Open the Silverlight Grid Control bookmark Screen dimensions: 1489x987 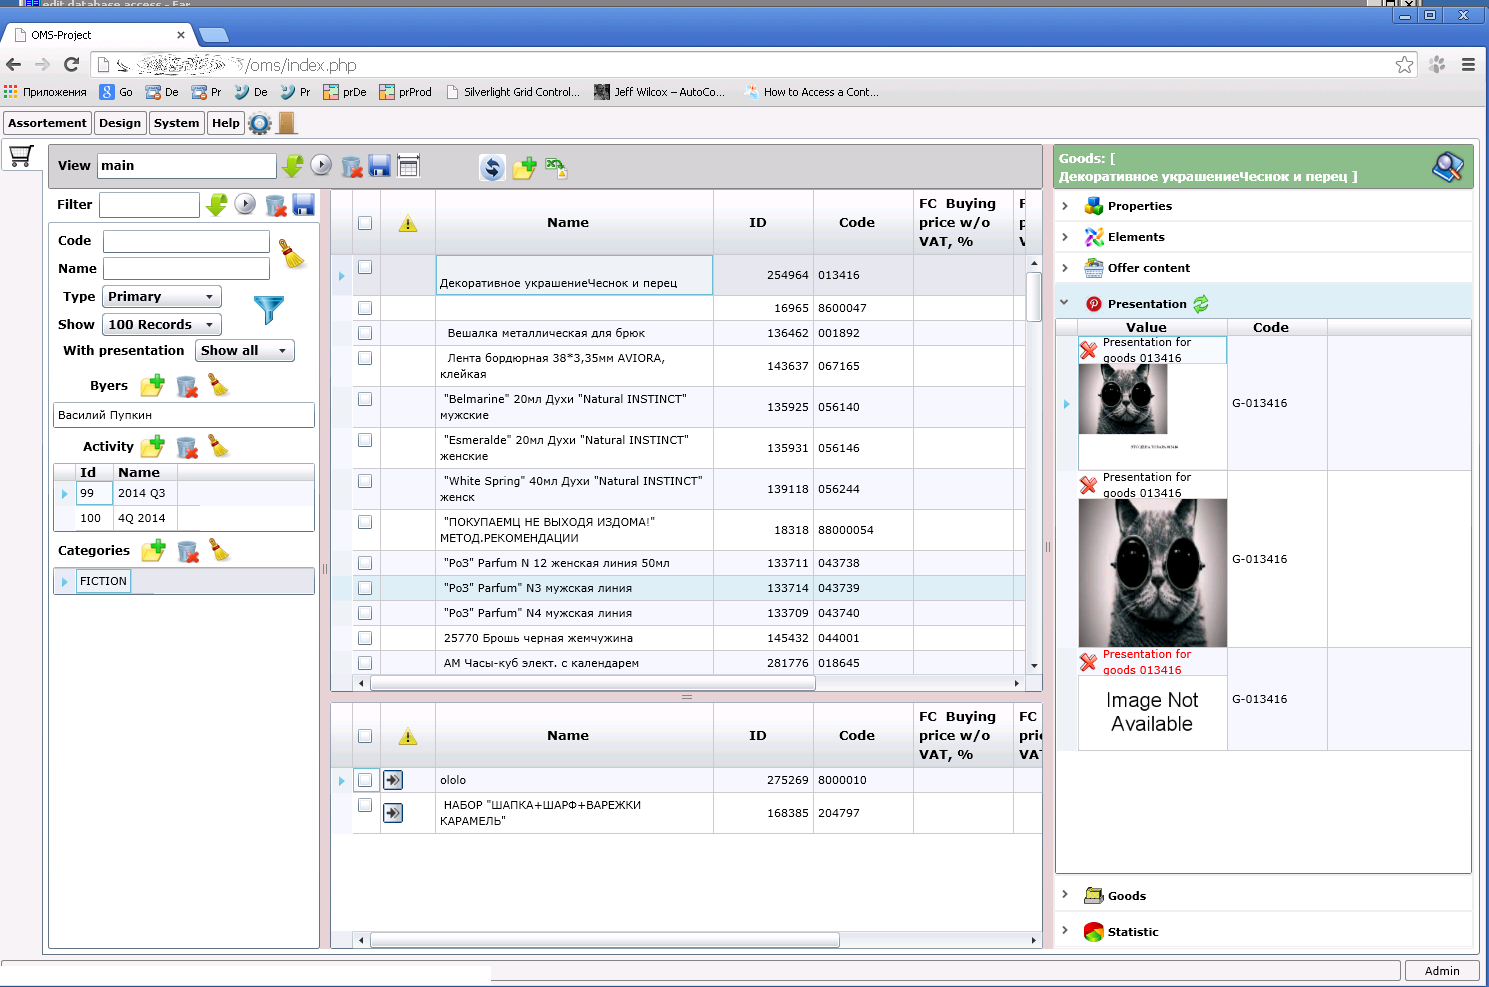[x=513, y=92]
